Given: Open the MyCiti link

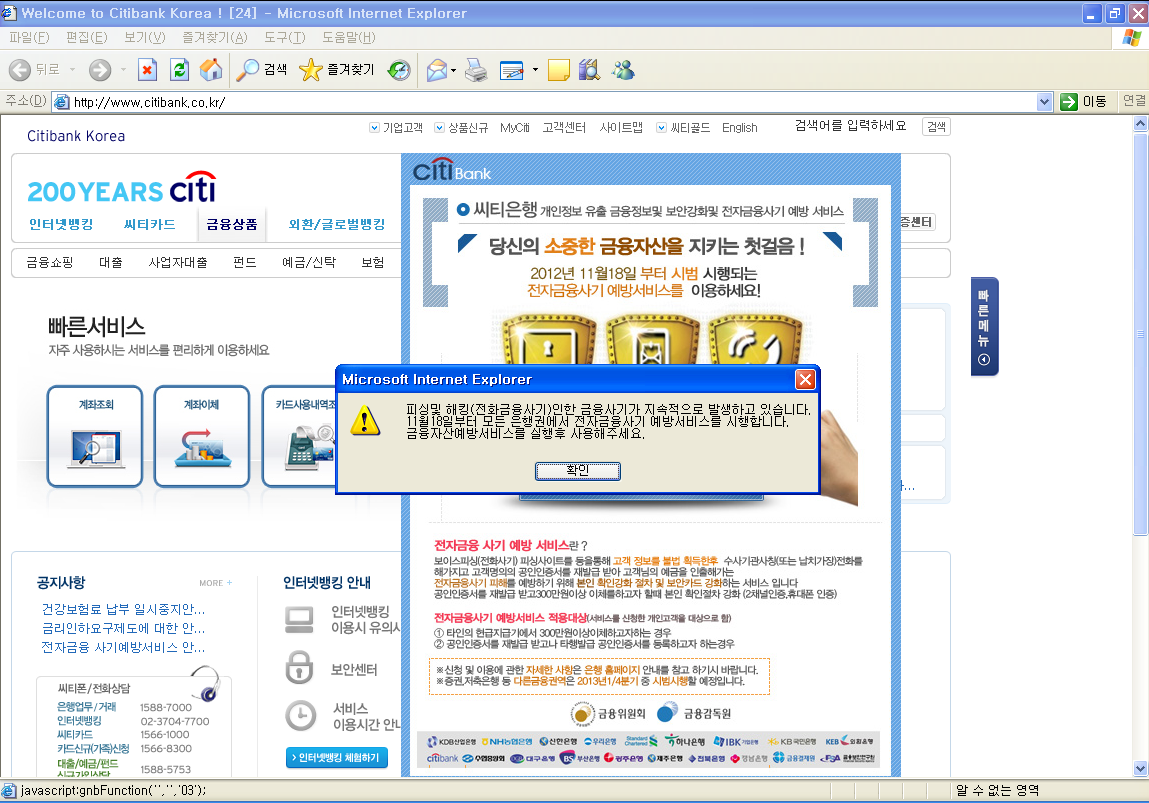Looking at the screenshot, I should pos(514,127).
